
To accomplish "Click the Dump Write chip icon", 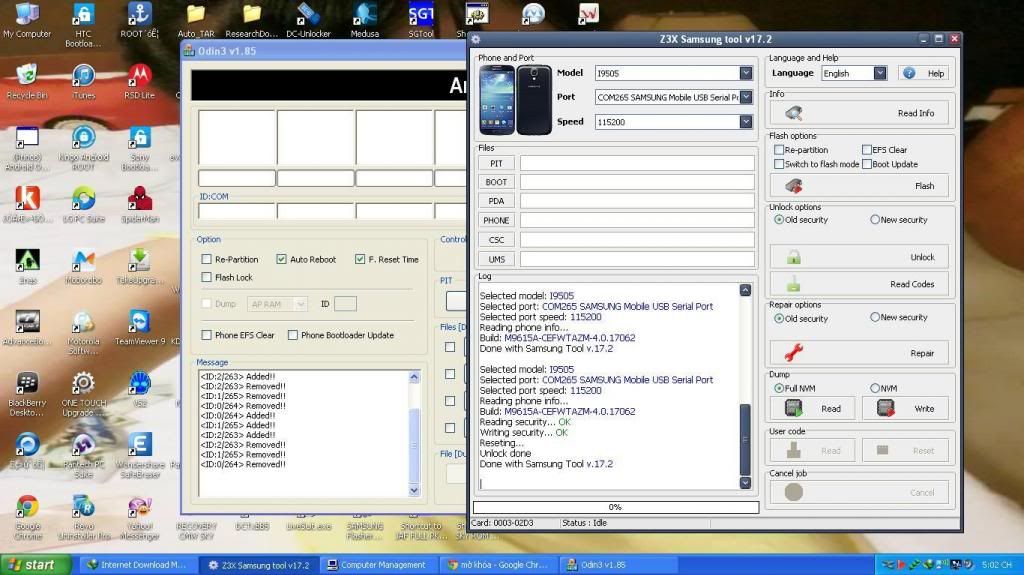I will 886,408.
